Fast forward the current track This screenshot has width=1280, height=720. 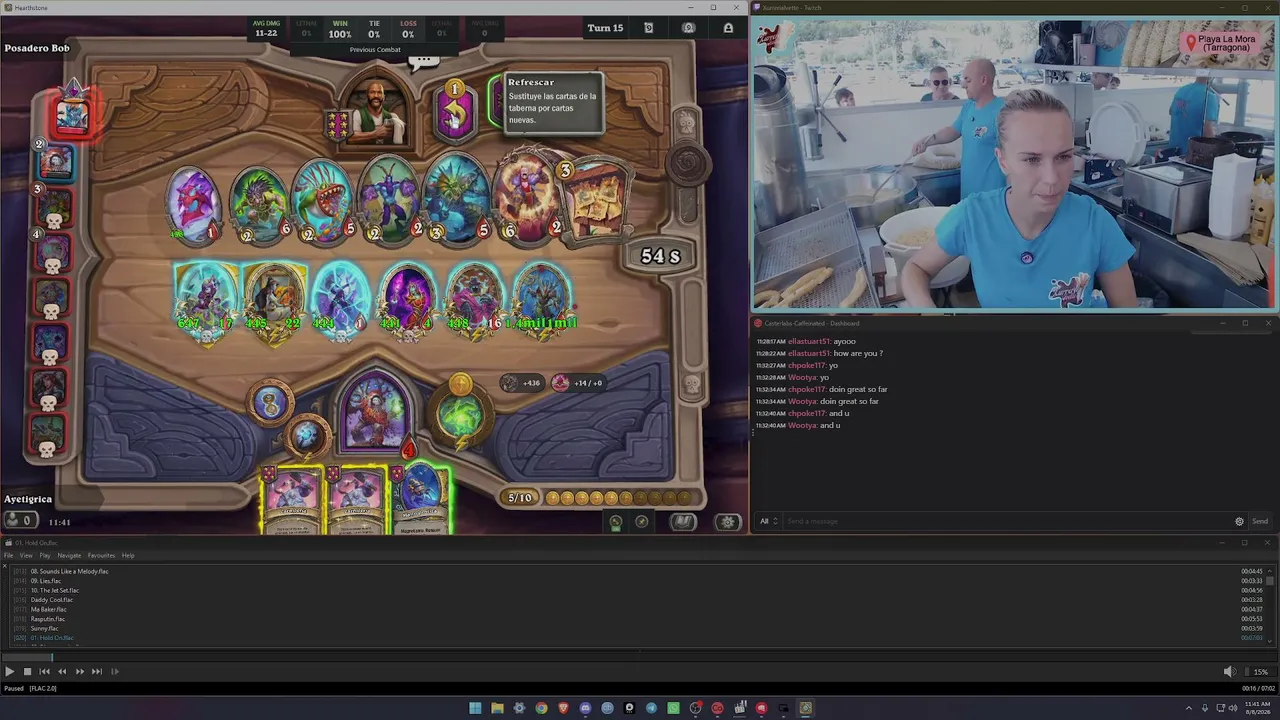click(x=80, y=672)
